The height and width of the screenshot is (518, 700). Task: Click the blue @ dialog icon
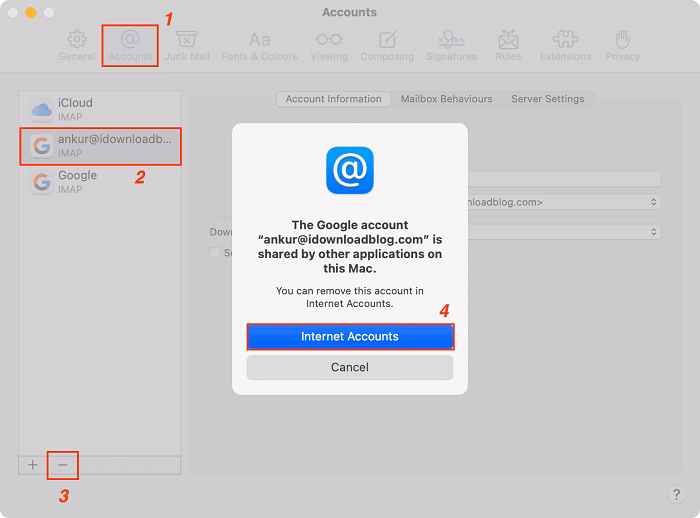click(x=350, y=171)
